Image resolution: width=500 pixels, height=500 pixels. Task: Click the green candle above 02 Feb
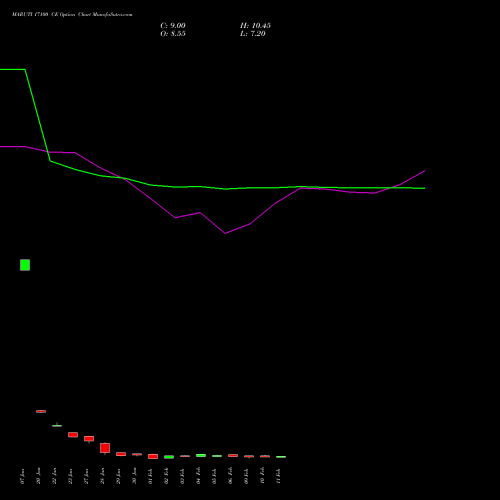(169, 457)
